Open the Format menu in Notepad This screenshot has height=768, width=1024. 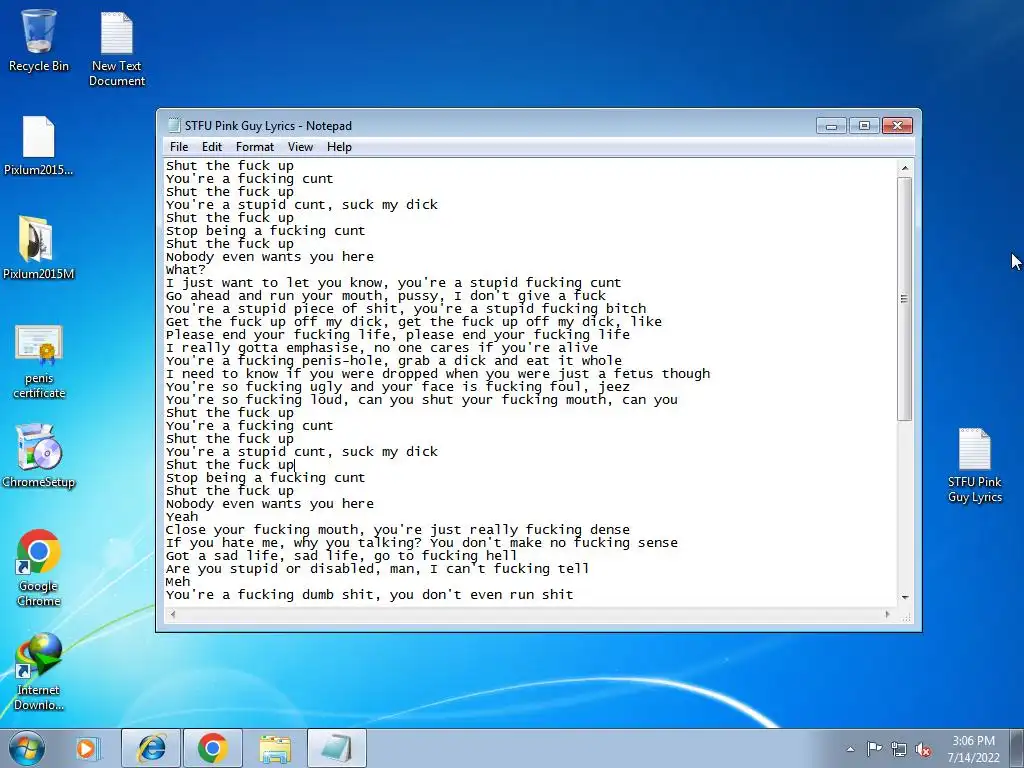(x=255, y=147)
